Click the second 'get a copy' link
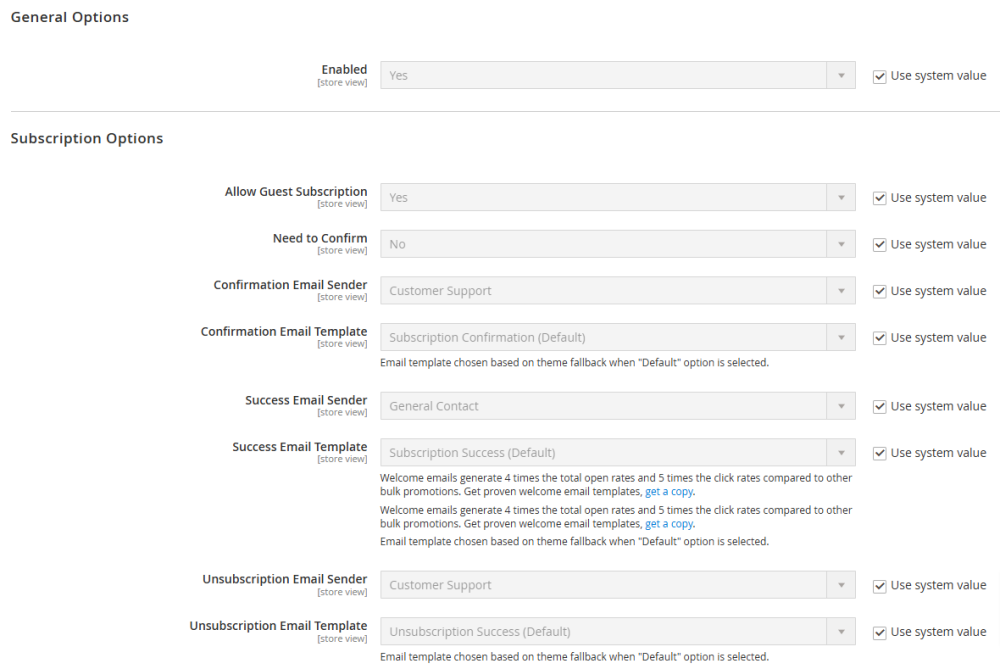Viewport: 1000px width, 669px height. pos(668,524)
